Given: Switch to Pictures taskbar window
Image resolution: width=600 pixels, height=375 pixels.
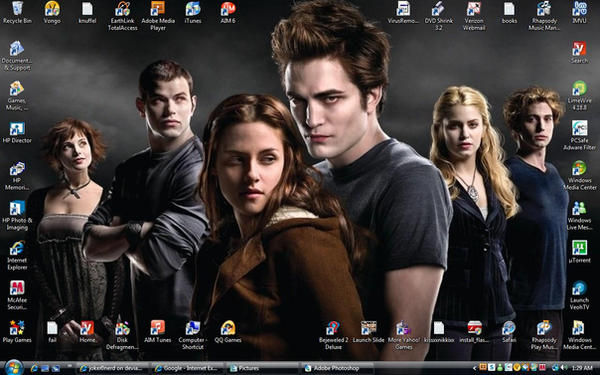Looking at the screenshot, I should click(263, 368).
